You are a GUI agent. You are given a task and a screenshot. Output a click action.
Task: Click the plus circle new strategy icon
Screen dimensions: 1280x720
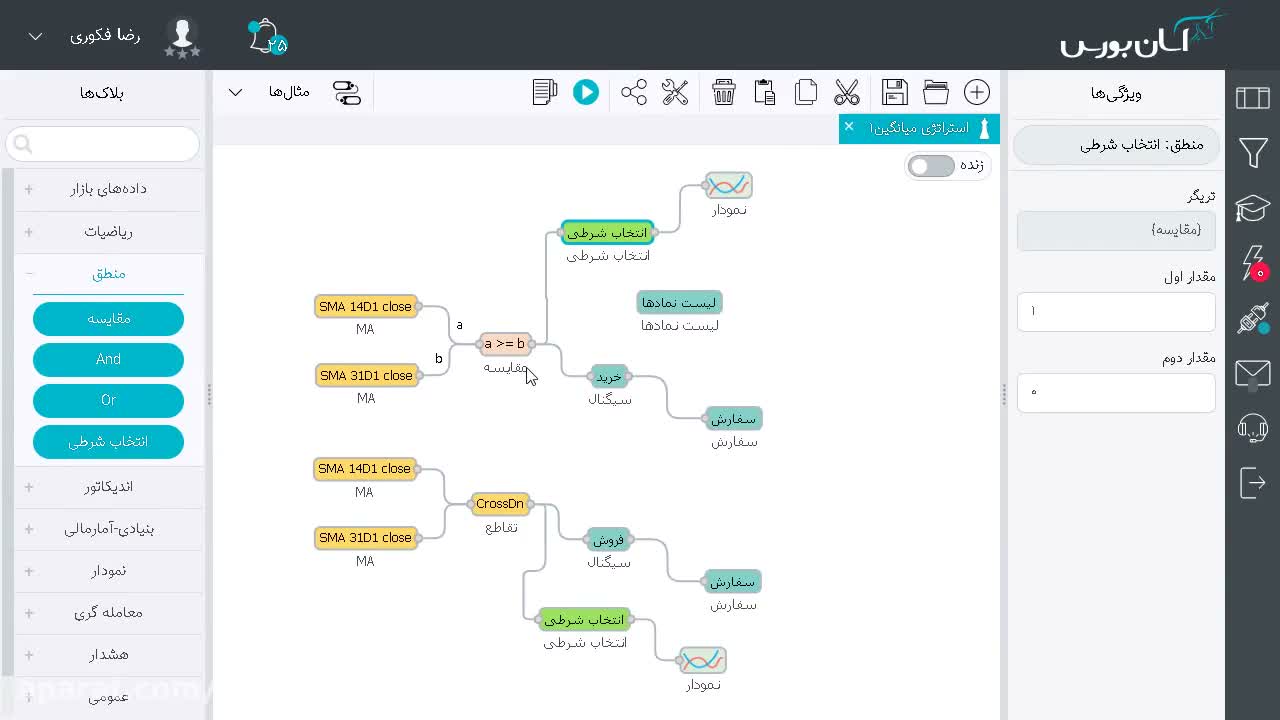coord(977,92)
